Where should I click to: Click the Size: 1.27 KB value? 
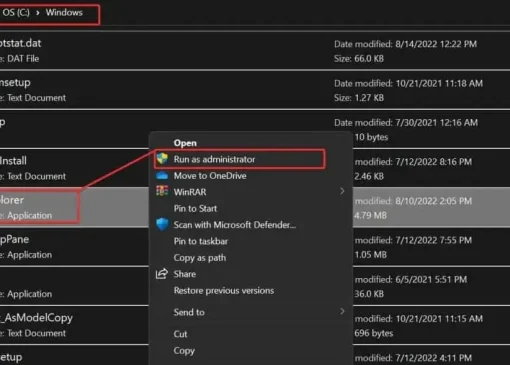[359, 98]
